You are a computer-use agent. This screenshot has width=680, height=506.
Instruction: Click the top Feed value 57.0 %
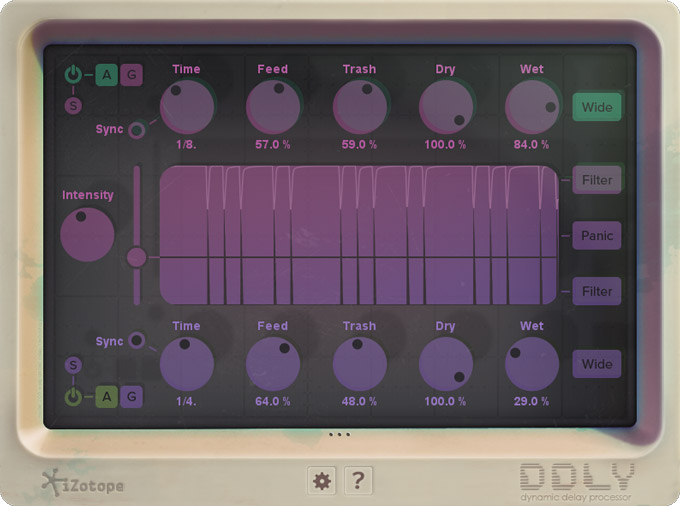tap(273, 144)
